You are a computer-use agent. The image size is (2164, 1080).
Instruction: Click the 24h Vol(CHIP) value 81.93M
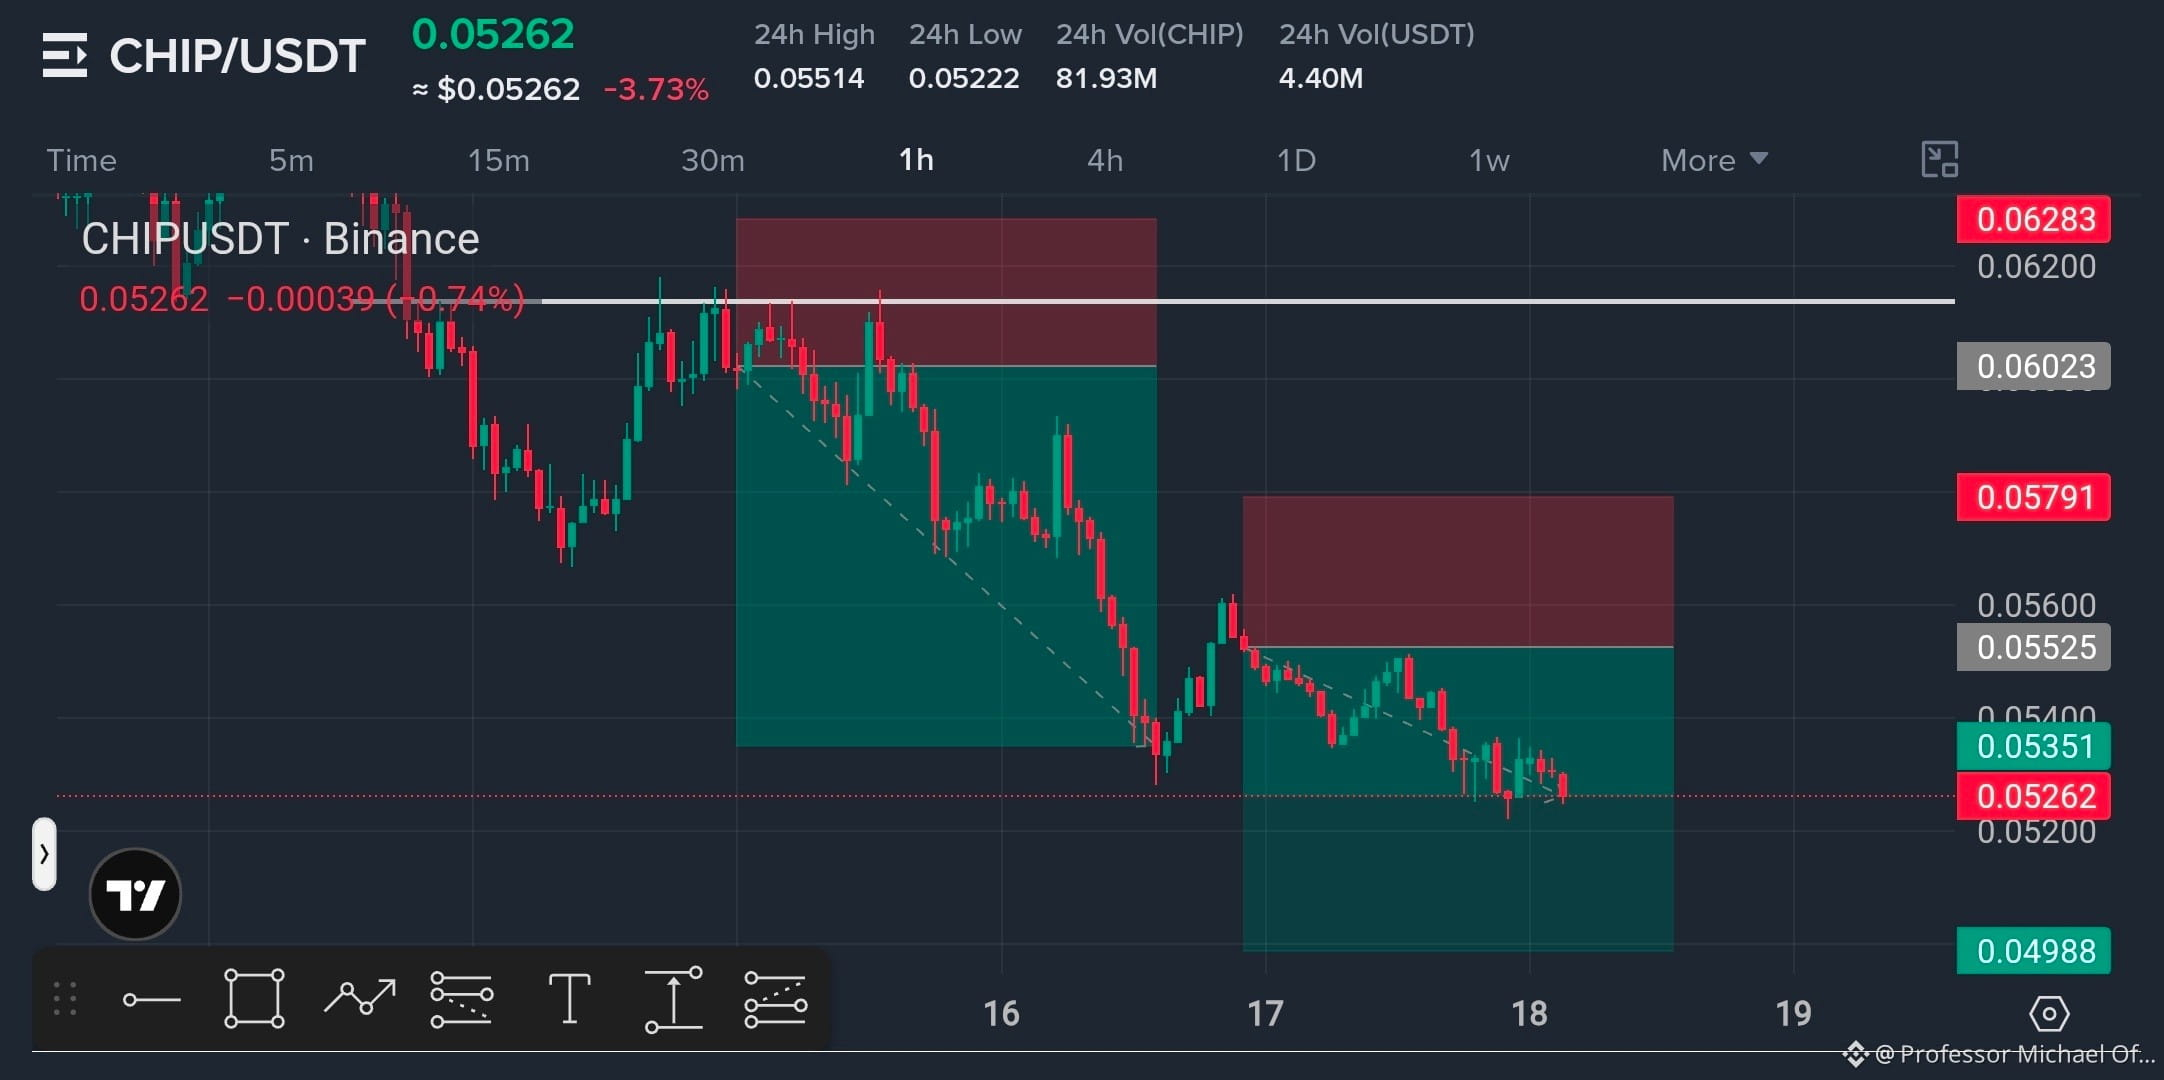click(x=1106, y=78)
